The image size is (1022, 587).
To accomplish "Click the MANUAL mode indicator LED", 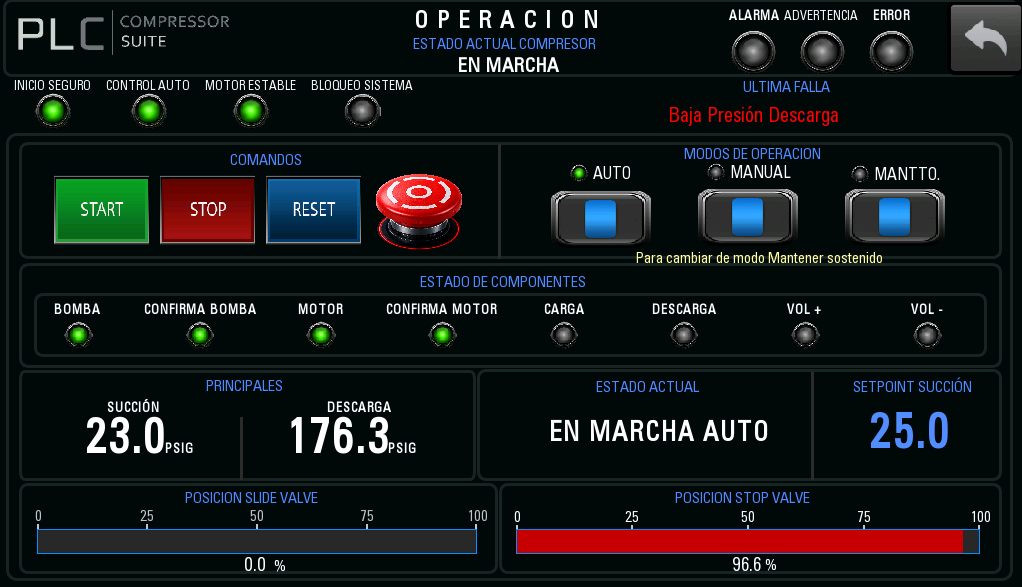I will point(716,172).
